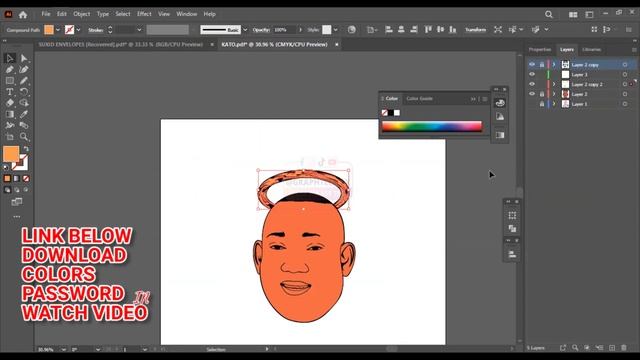Select the Direct Selection tool
640x360 pixels.
pyautogui.click(x=24, y=58)
